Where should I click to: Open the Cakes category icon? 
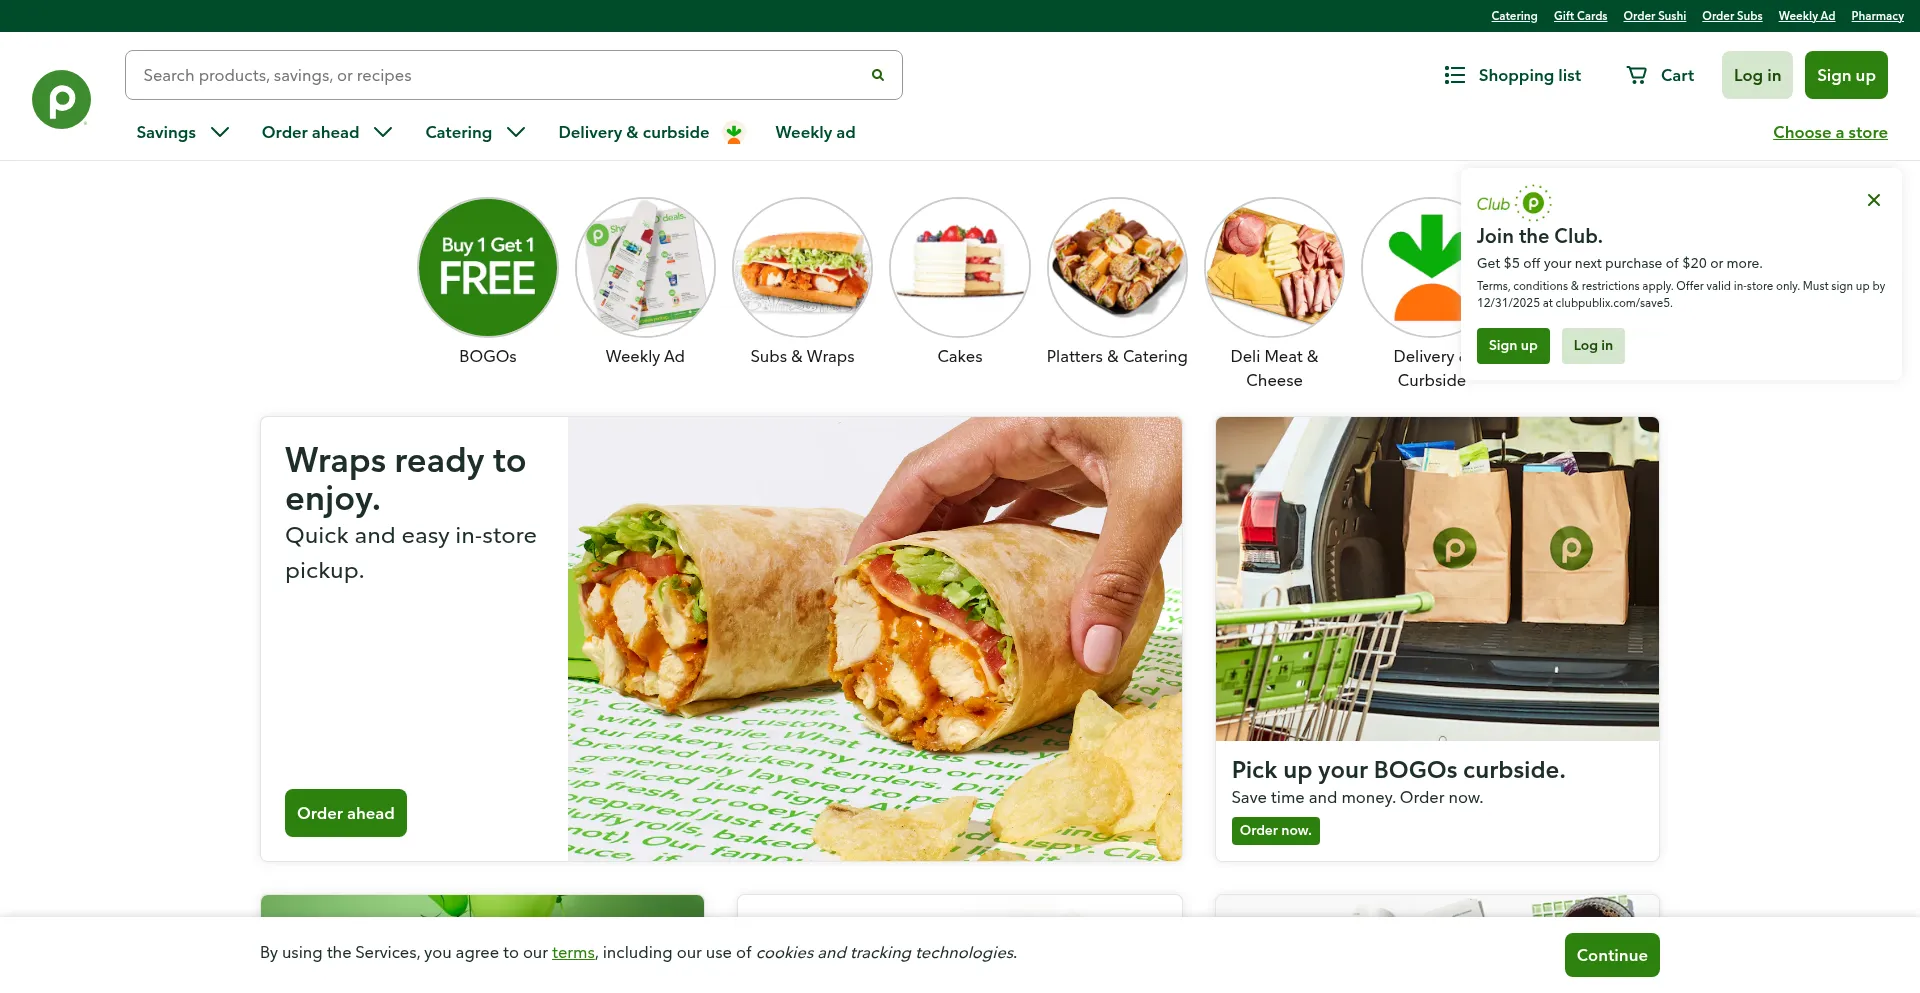960,267
